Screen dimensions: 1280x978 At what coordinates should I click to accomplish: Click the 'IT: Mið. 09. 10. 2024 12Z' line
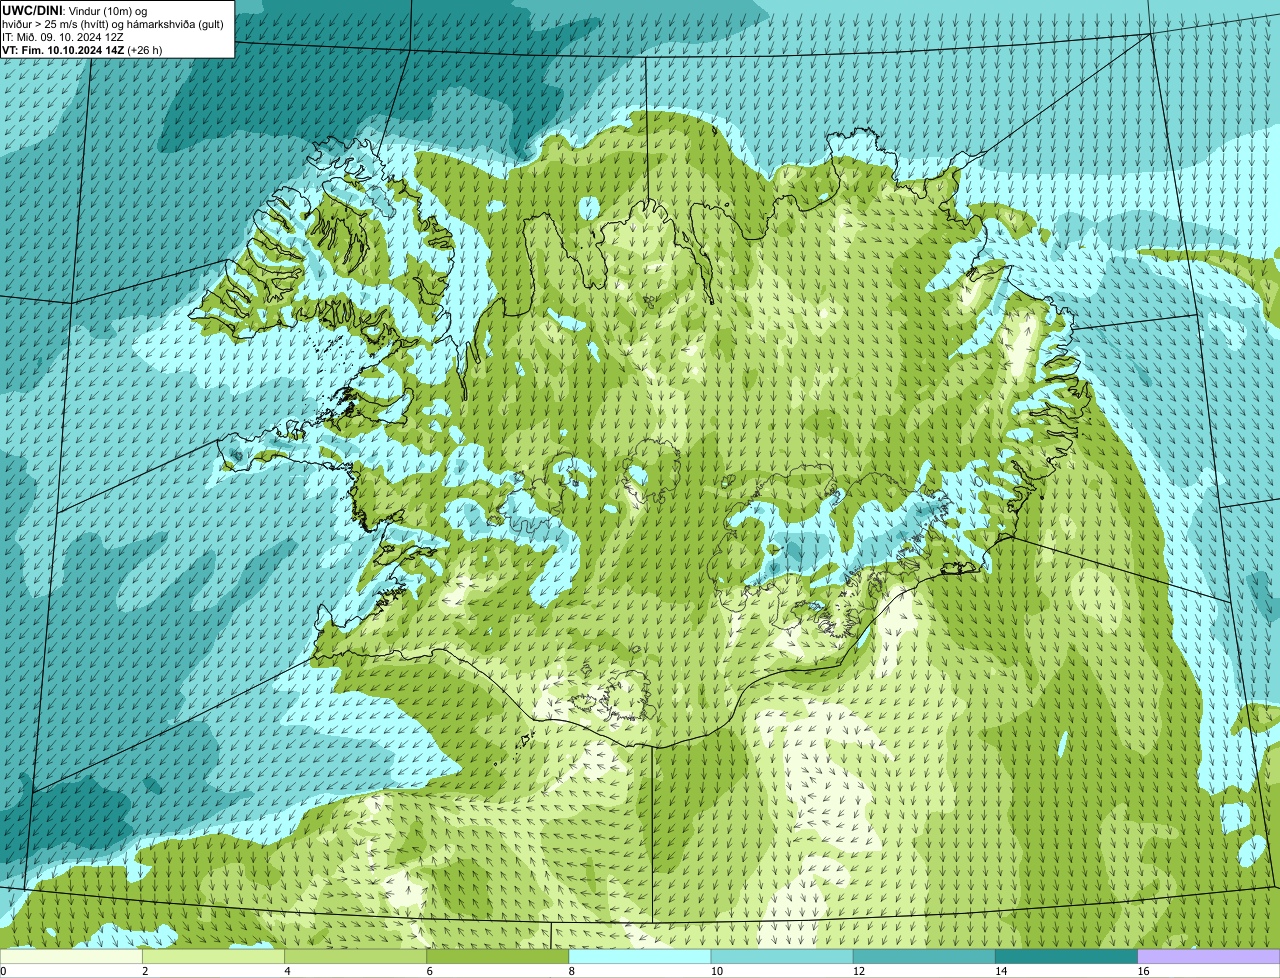click(x=64, y=36)
